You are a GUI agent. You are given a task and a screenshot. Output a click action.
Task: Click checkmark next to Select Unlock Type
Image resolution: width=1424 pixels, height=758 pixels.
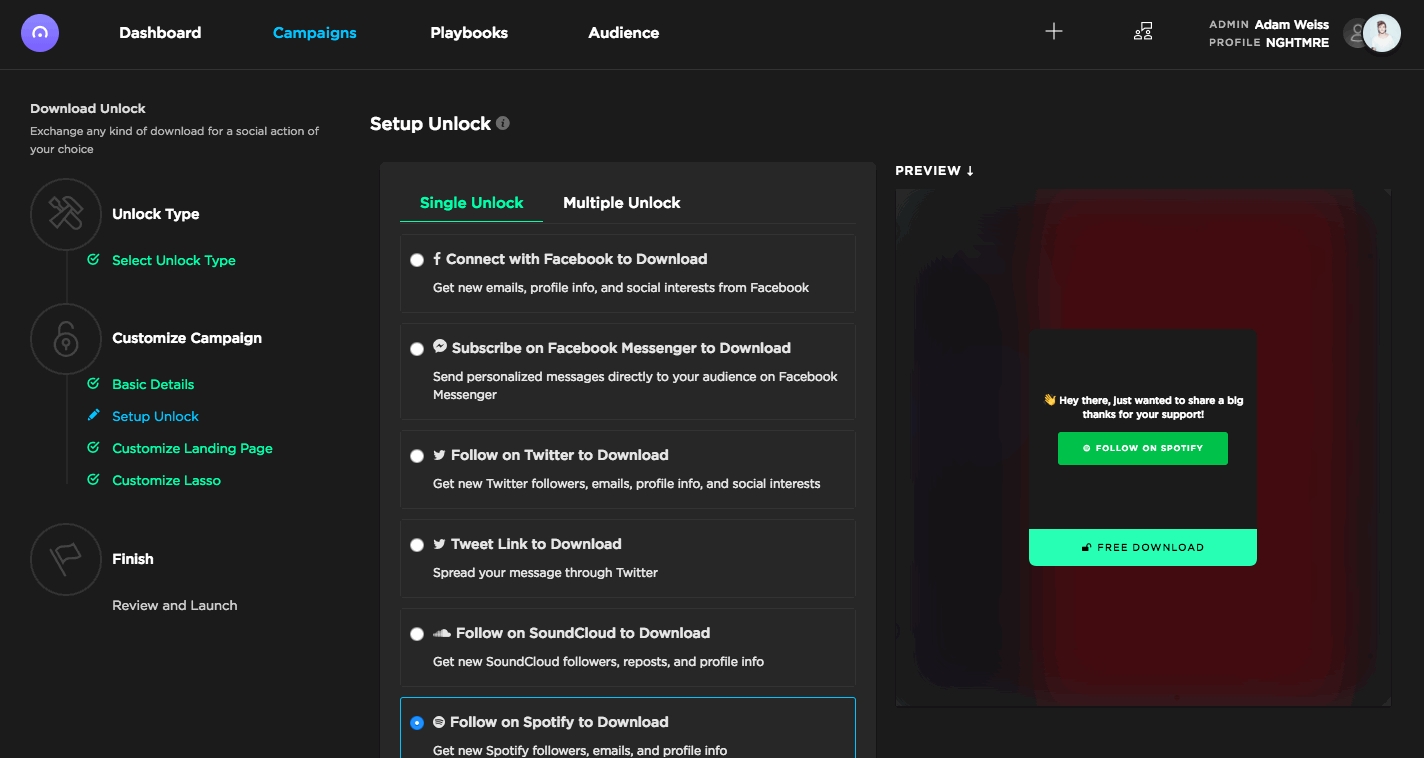pos(93,259)
